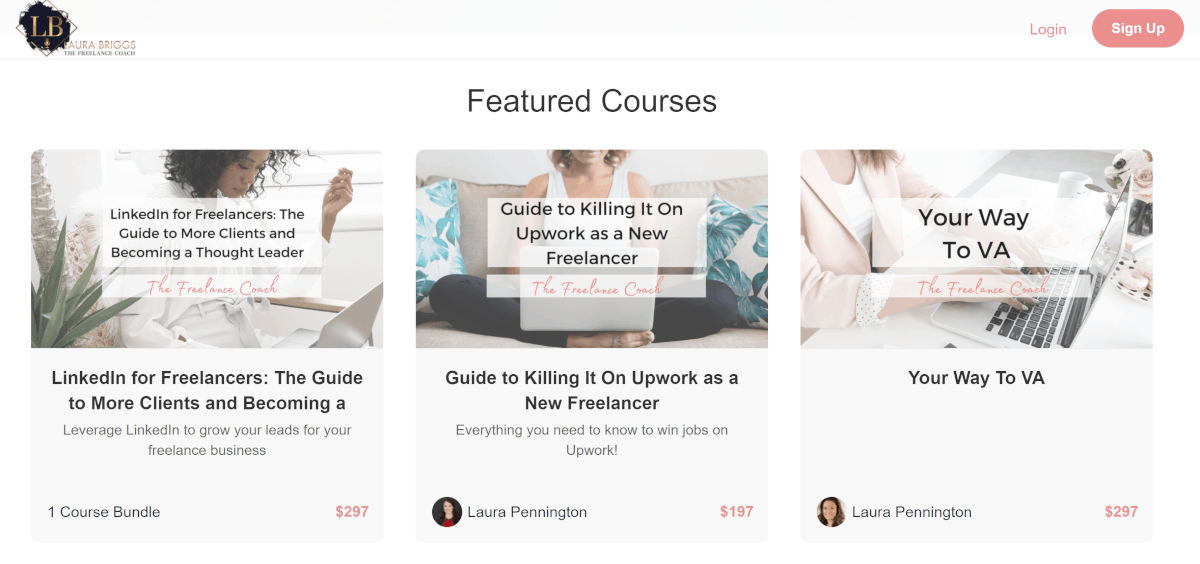
Task: Click author name on Your Way To VA card
Action: coord(912,512)
